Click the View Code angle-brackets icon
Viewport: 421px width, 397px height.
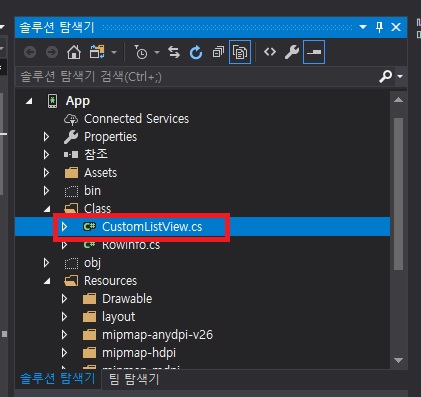click(270, 52)
